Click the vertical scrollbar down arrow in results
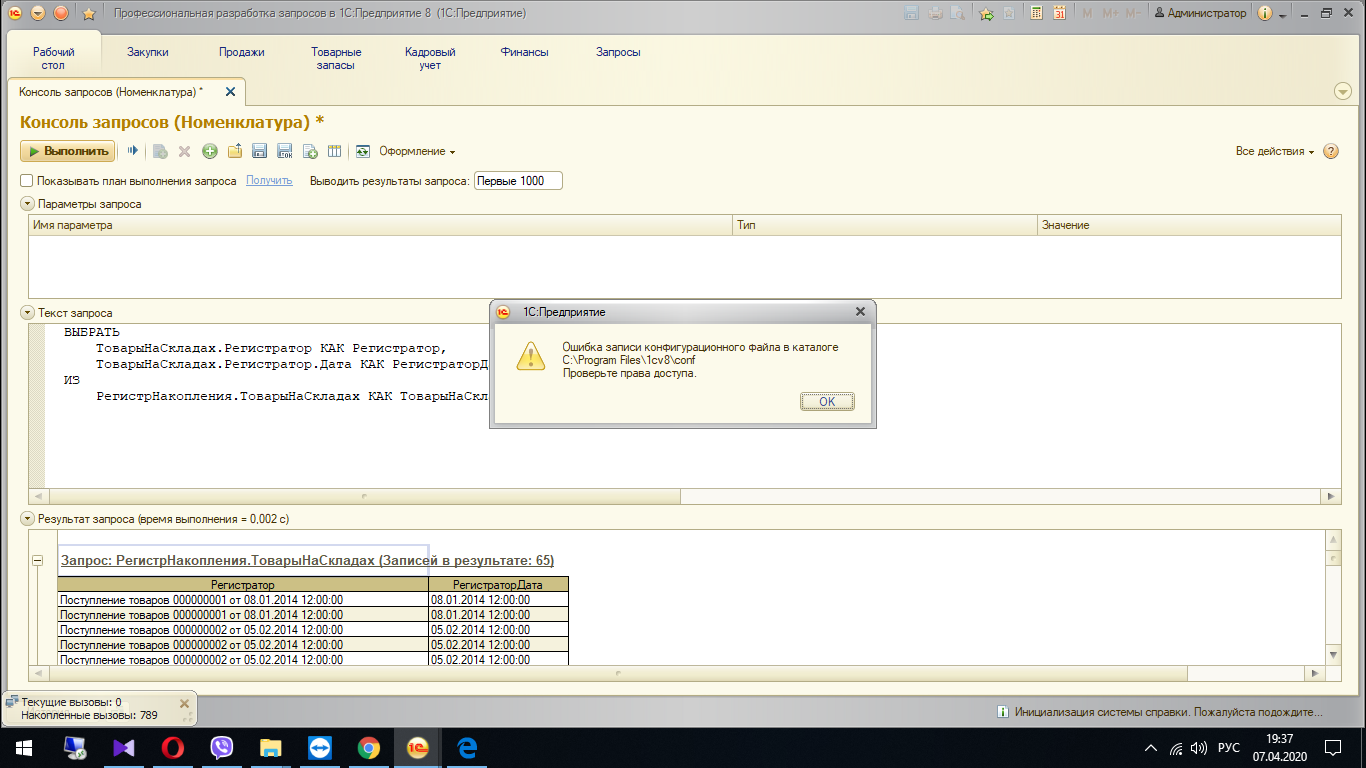Screen dimensions: 1366x768 (x=1332, y=654)
